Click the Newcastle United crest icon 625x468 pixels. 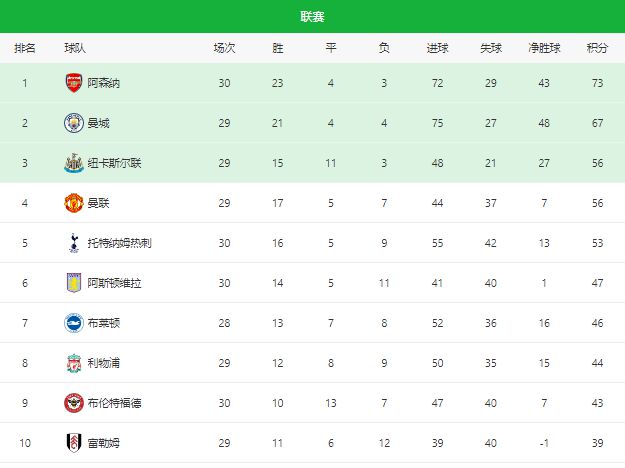[x=73, y=163]
